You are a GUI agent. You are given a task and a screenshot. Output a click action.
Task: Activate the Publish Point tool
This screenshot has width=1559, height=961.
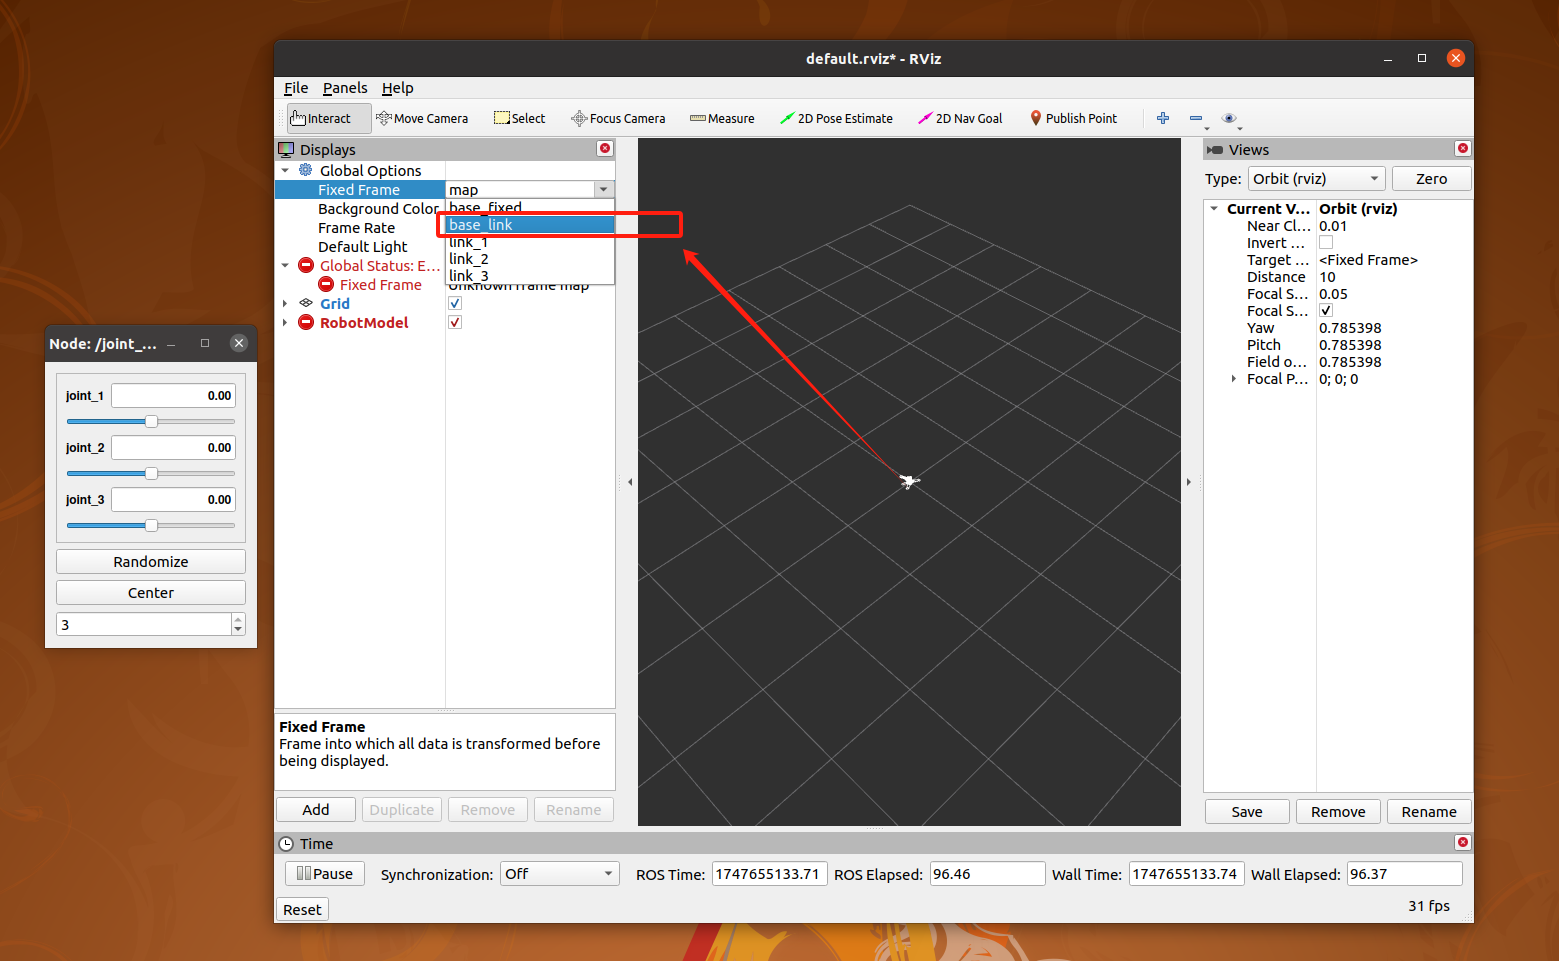(x=1073, y=118)
